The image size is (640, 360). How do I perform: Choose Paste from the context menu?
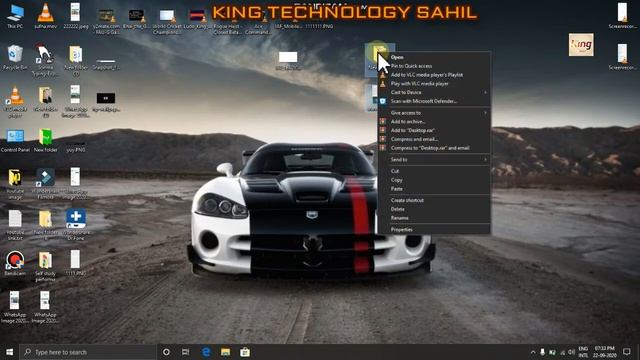coord(434,189)
